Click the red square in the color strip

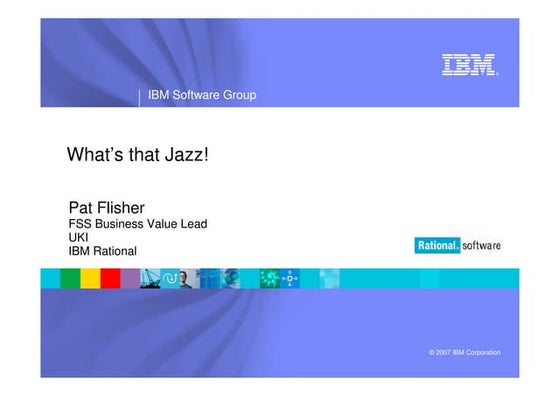(x=110, y=279)
